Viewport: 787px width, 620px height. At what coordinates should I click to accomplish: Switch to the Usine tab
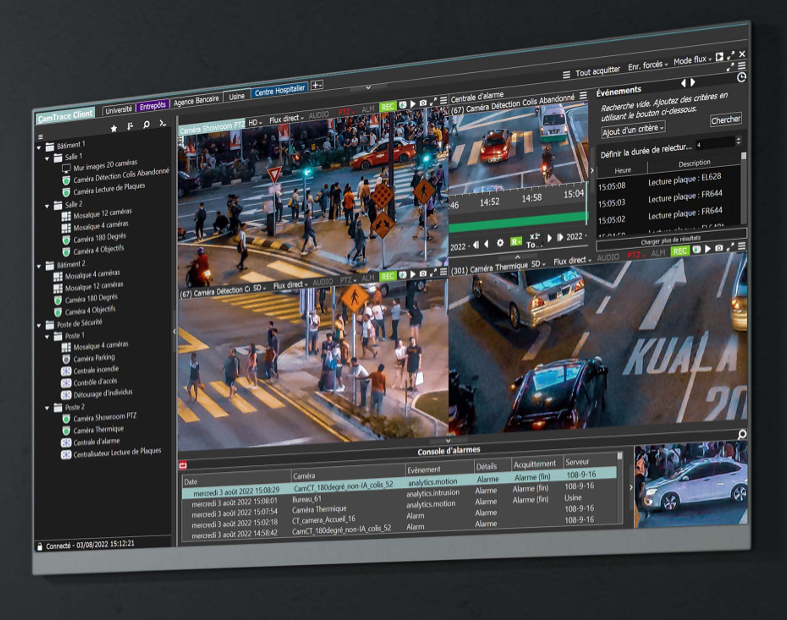tap(236, 96)
